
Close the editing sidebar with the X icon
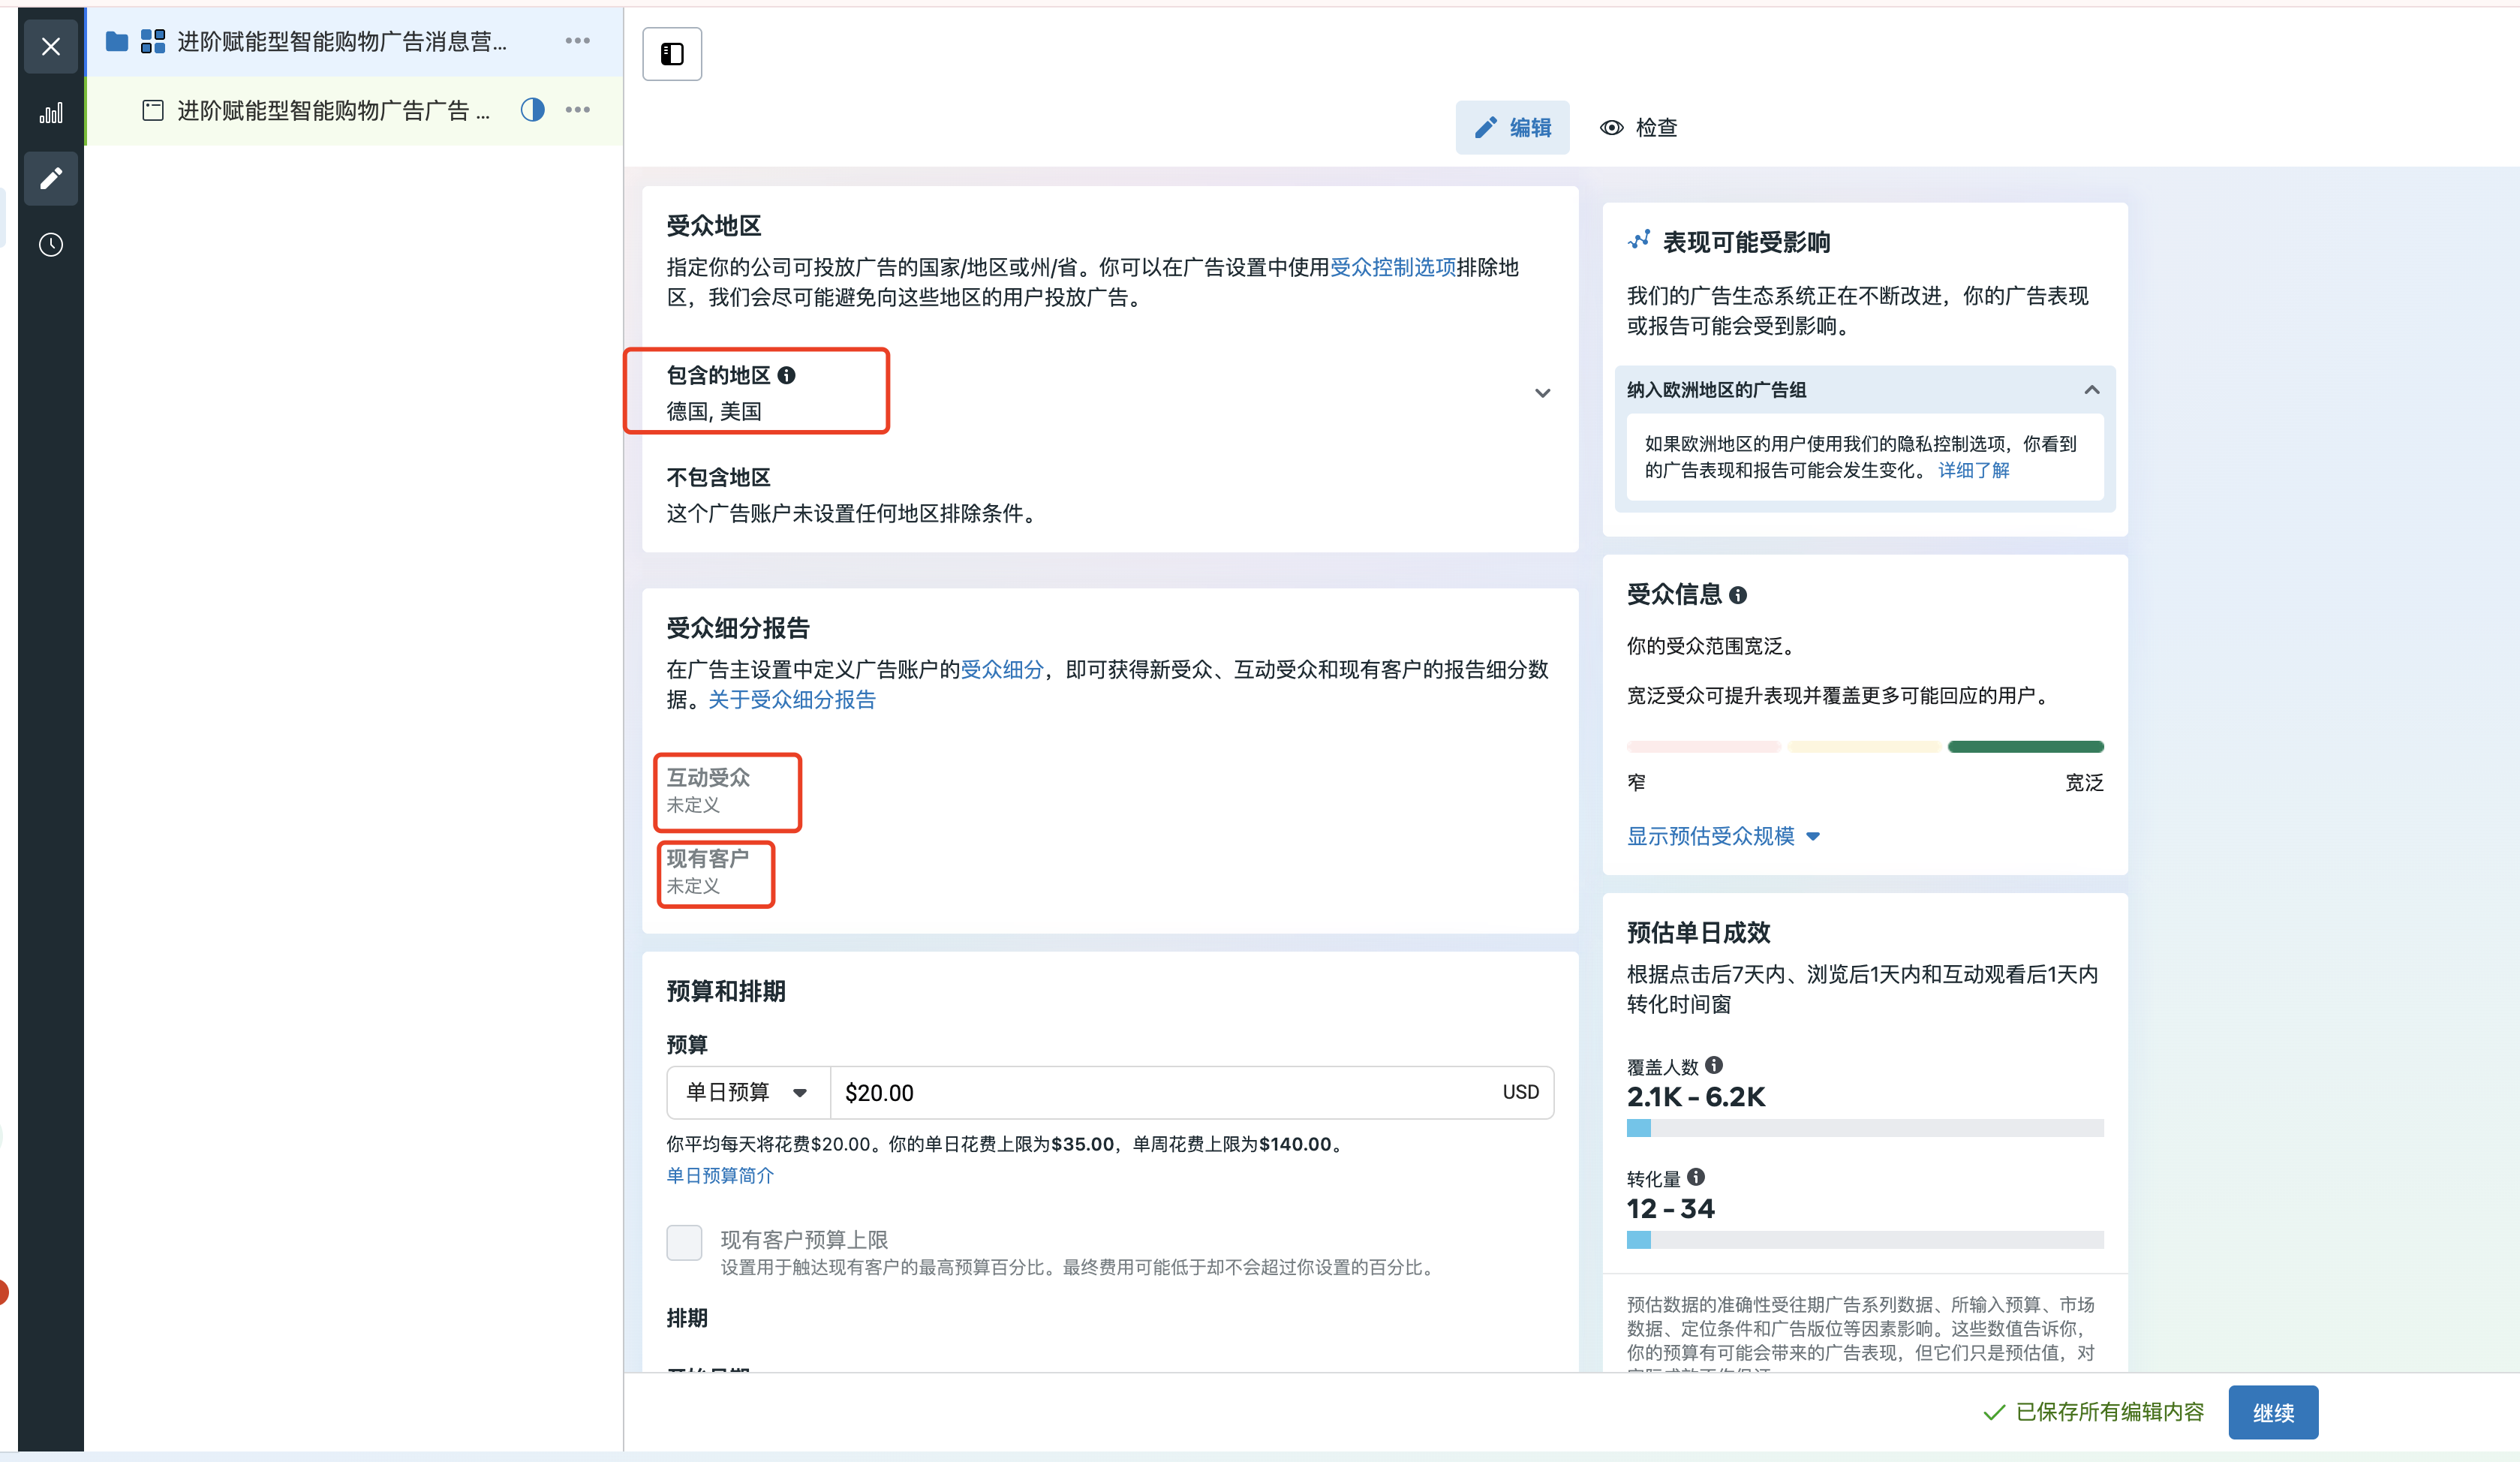click(x=50, y=46)
